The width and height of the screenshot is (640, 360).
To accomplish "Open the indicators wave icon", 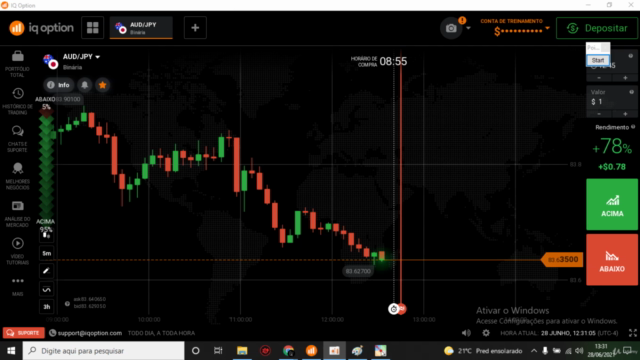I will click(47, 289).
